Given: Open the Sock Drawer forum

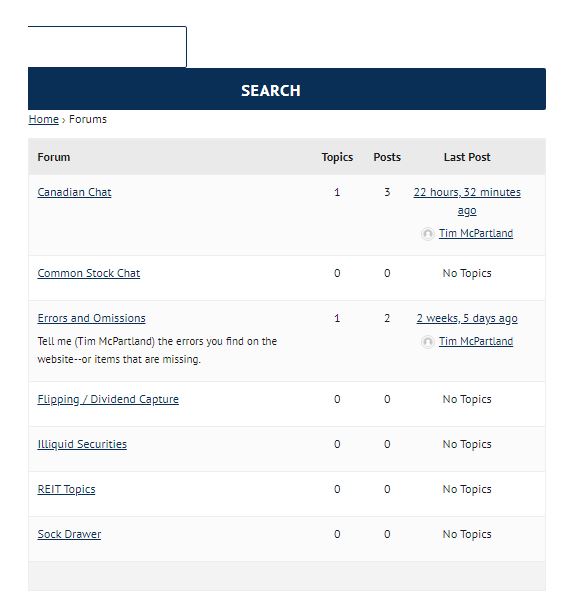Looking at the screenshot, I should point(69,534).
